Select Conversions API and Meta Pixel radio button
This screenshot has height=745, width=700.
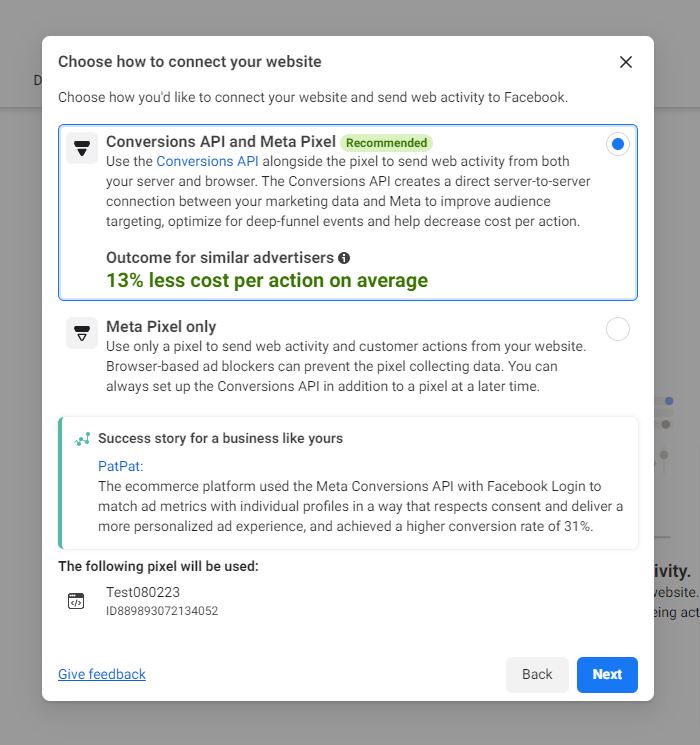tap(617, 144)
